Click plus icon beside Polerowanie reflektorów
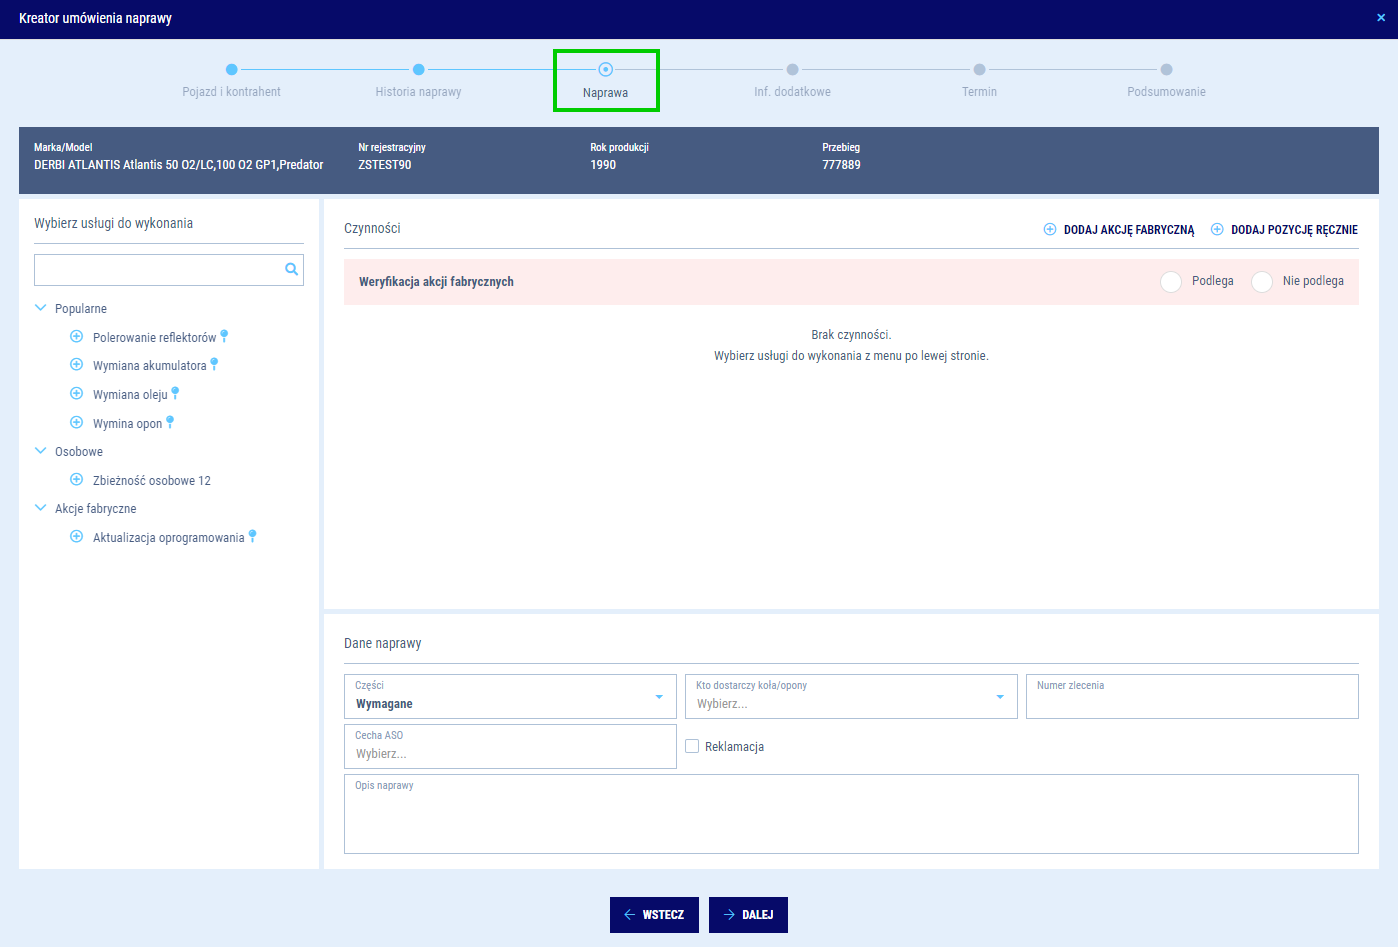 point(76,337)
